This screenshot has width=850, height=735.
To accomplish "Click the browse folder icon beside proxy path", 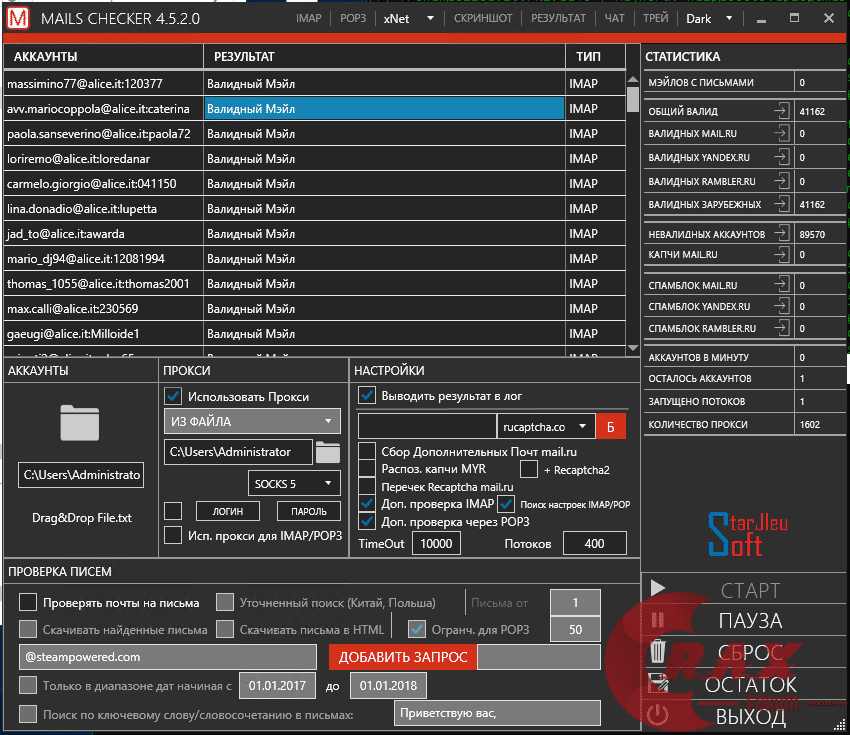I will [327, 452].
